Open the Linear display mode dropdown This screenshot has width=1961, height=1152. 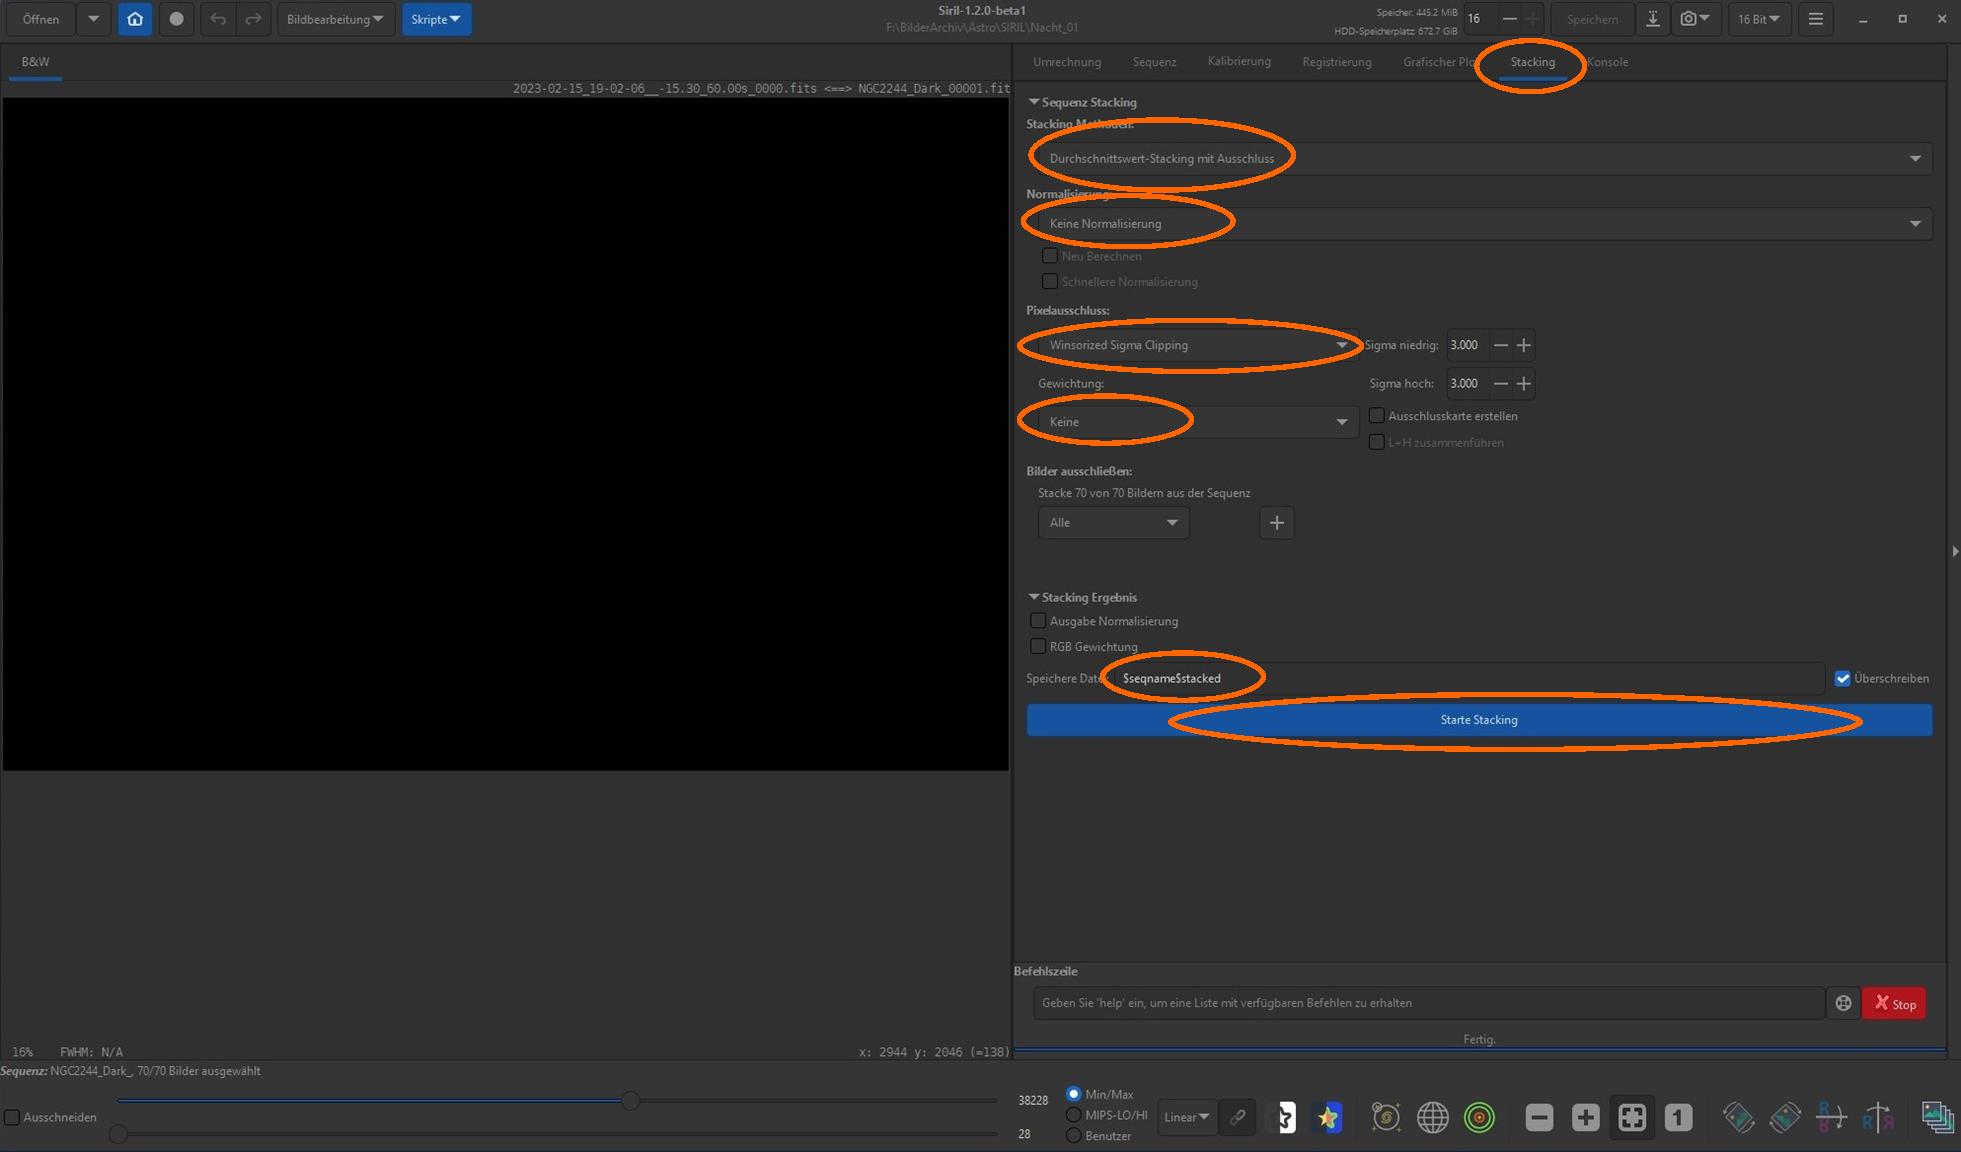1187,1117
